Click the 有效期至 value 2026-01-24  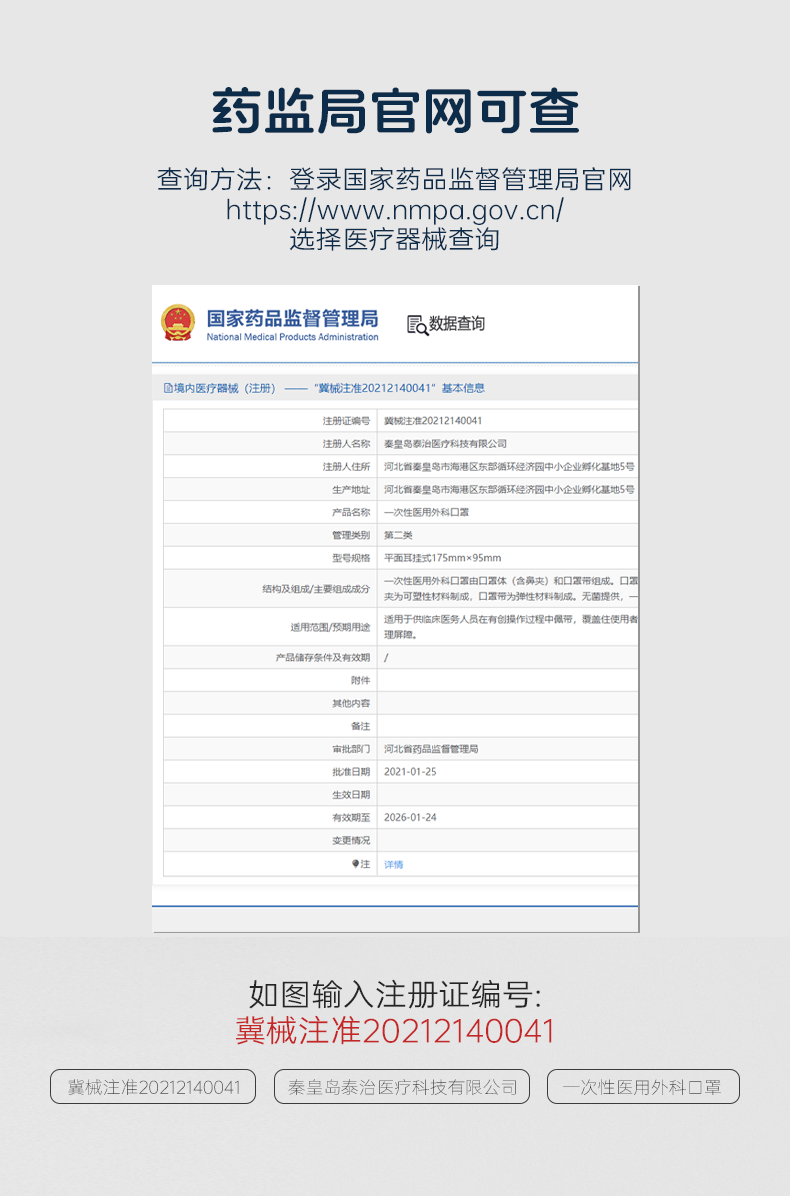point(410,817)
